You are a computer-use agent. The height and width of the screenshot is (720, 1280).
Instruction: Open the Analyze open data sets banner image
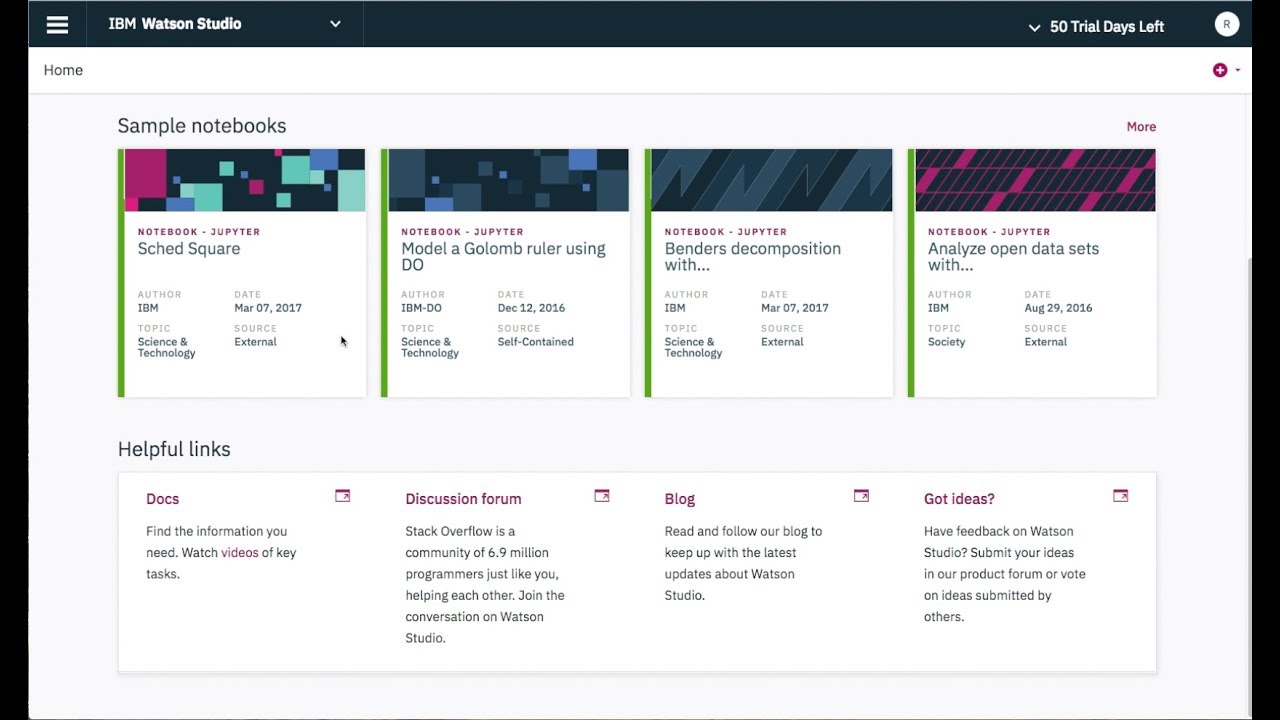[1035, 180]
